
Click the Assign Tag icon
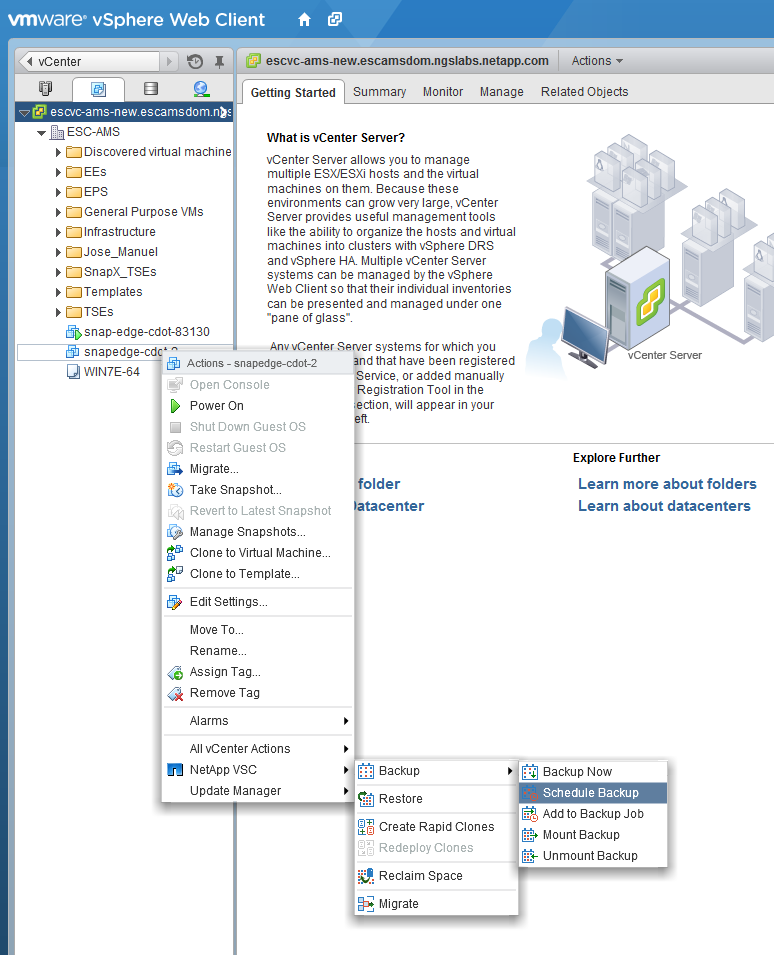(175, 672)
